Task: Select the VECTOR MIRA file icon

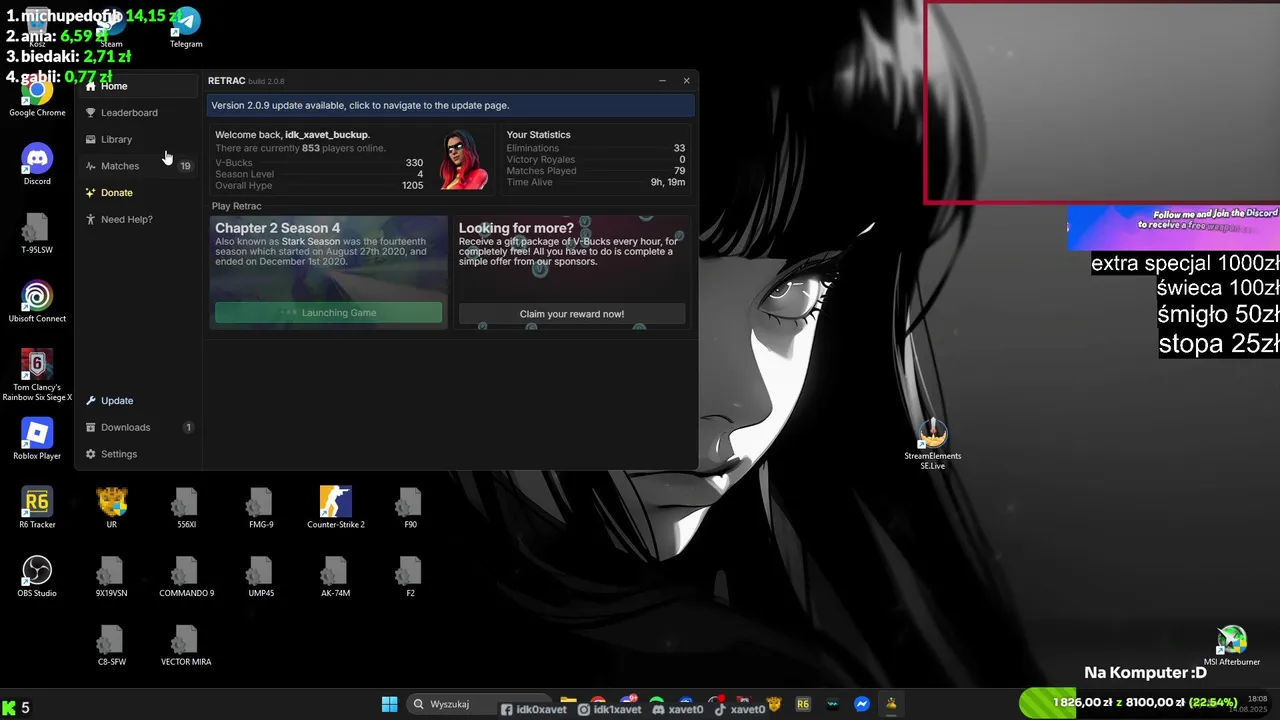Action: tap(186, 645)
